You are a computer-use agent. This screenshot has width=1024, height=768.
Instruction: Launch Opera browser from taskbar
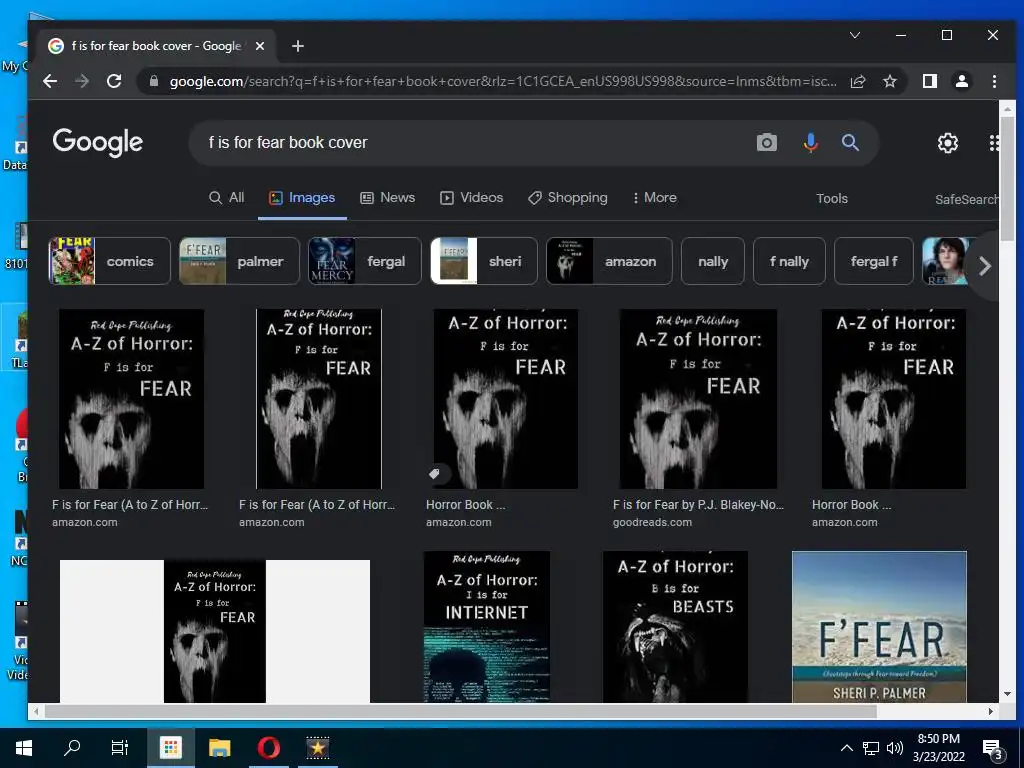pyautogui.click(x=268, y=748)
